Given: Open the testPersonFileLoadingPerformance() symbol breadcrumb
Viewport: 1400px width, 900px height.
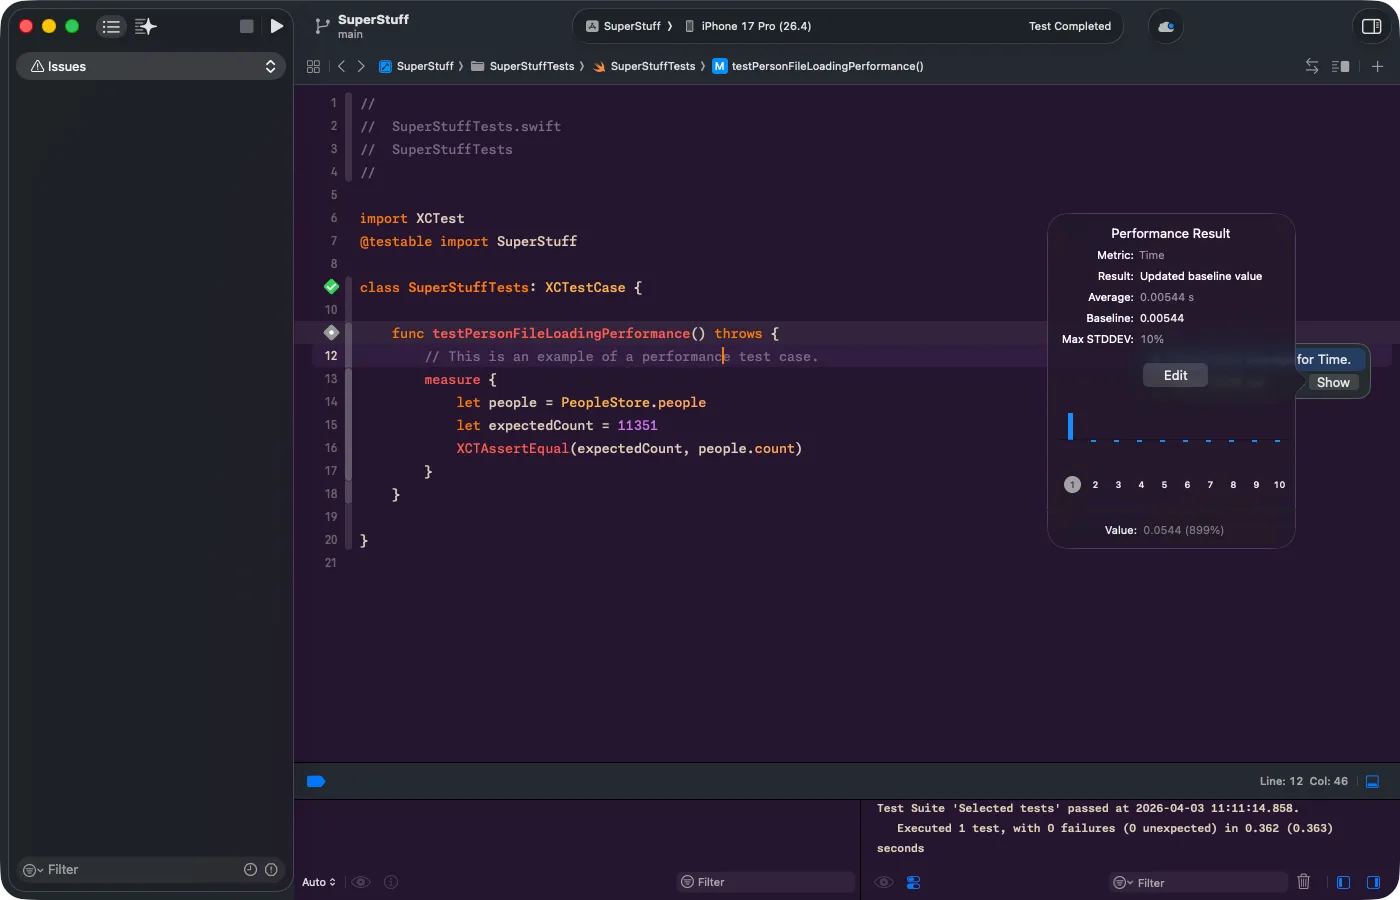Looking at the screenshot, I should pyautogui.click(x=818, y=66).
